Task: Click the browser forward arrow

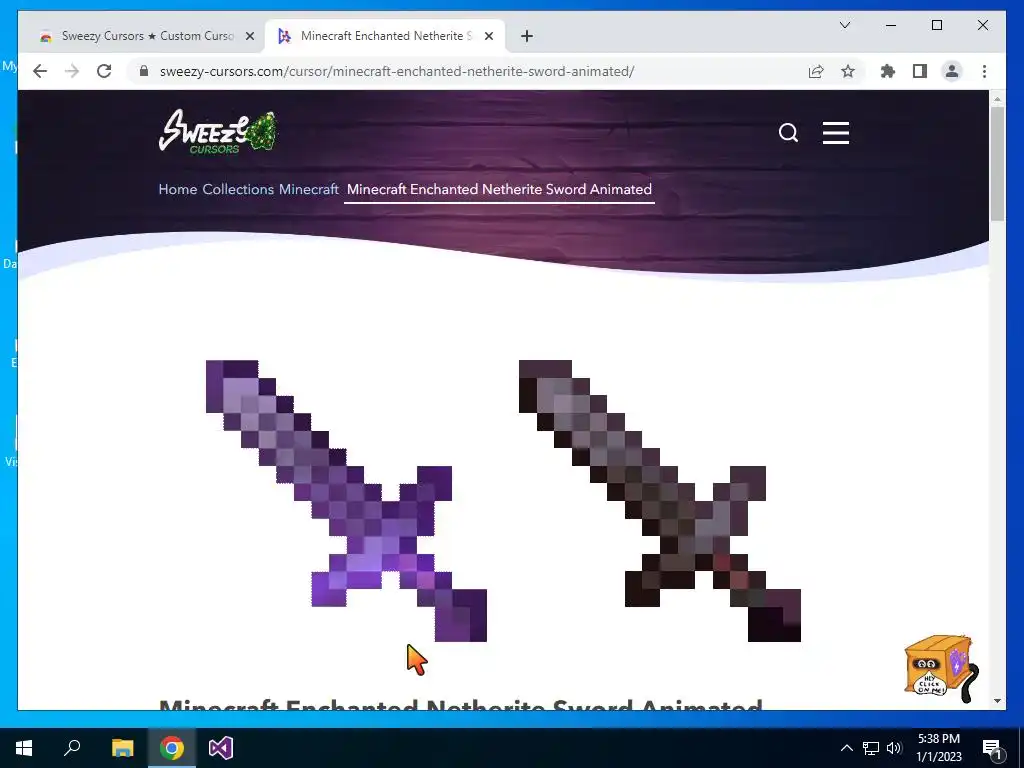Action: coord(72,71)
